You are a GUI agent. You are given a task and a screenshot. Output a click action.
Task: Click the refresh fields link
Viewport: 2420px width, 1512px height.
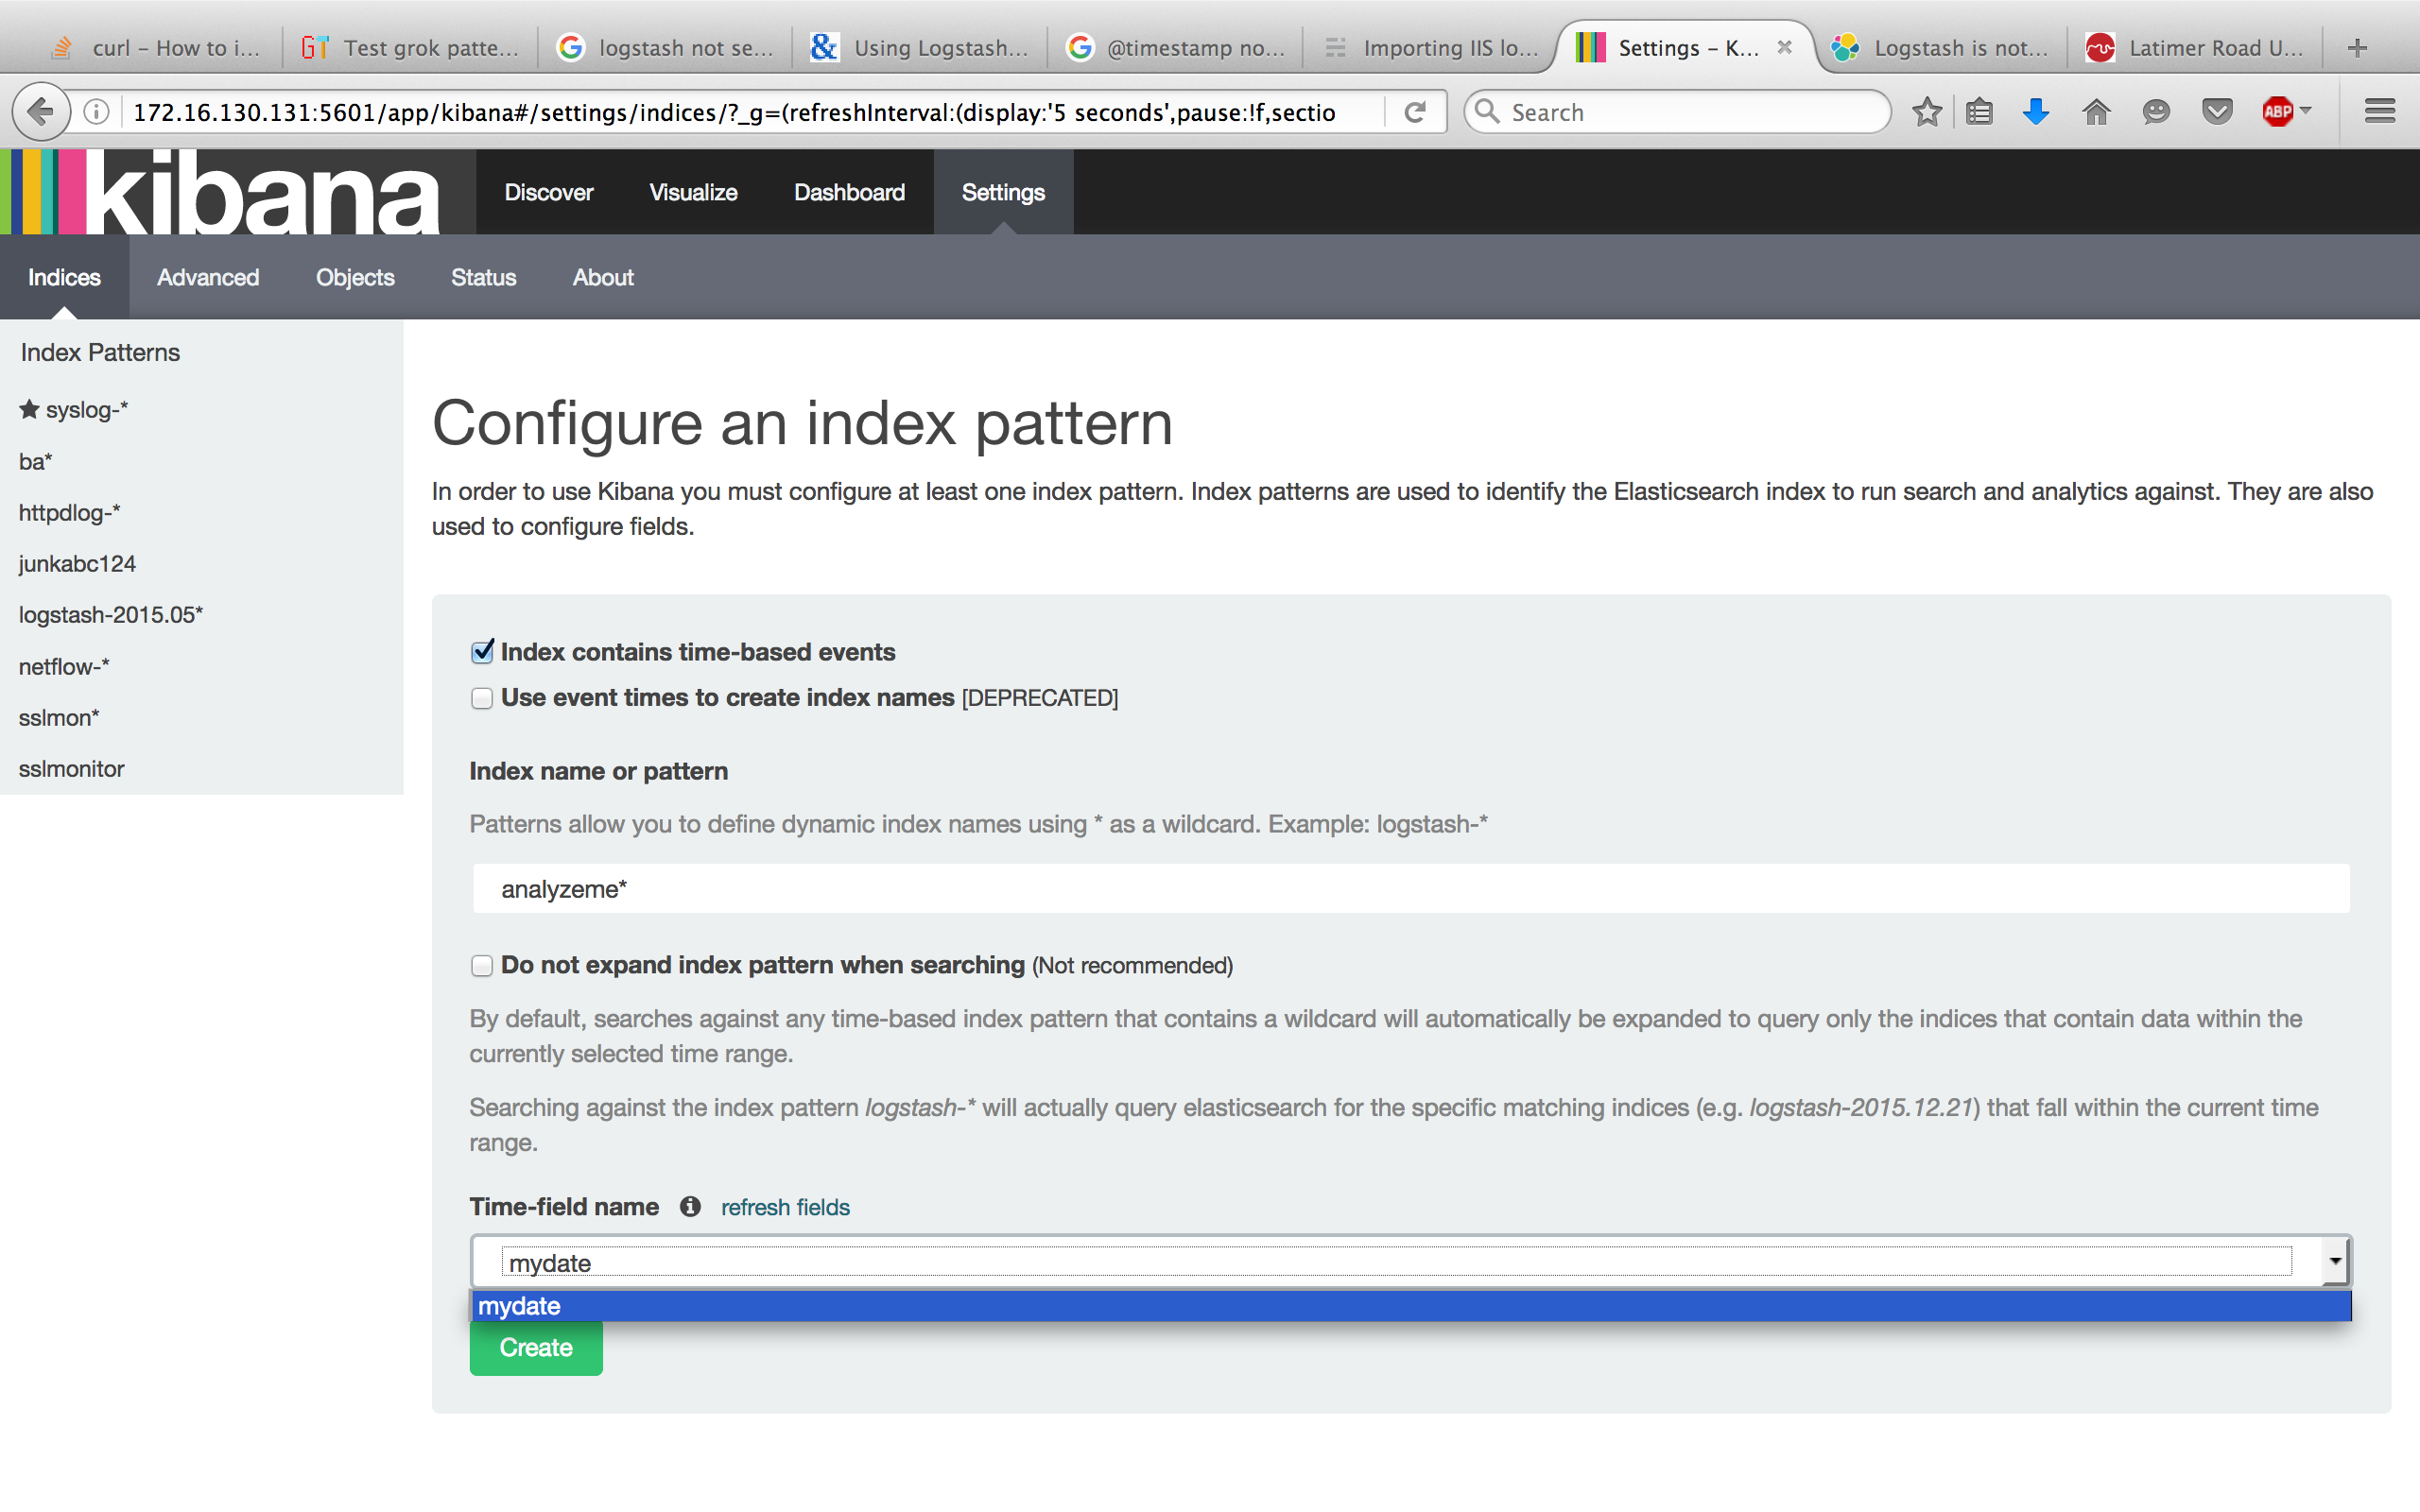pyautogui.click(x=785, y=1207)
